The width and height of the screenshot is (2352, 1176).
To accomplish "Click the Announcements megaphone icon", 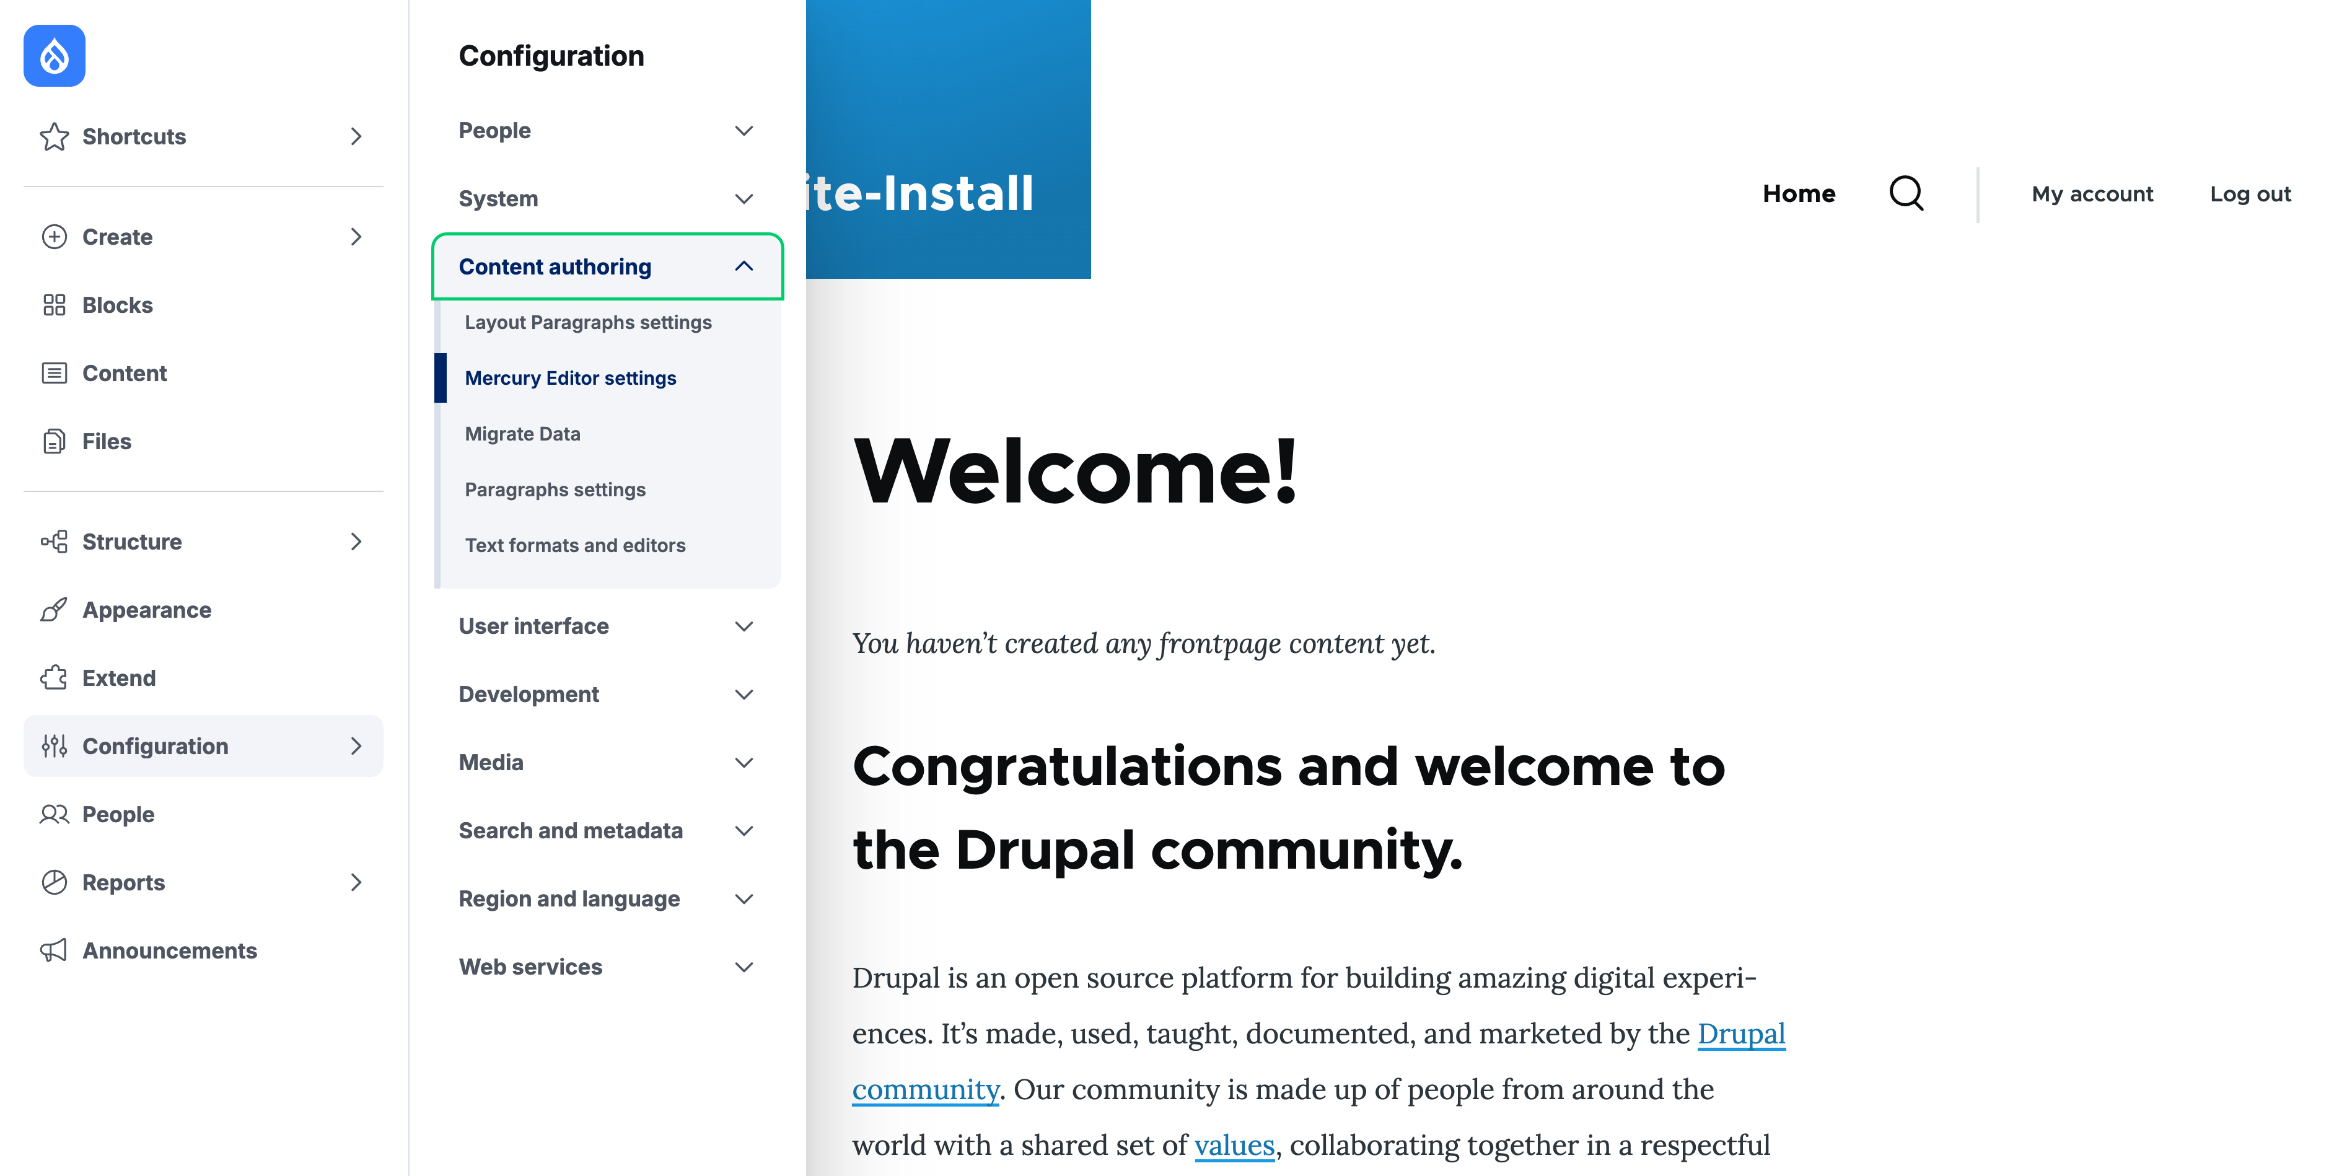I will [54, 950].
